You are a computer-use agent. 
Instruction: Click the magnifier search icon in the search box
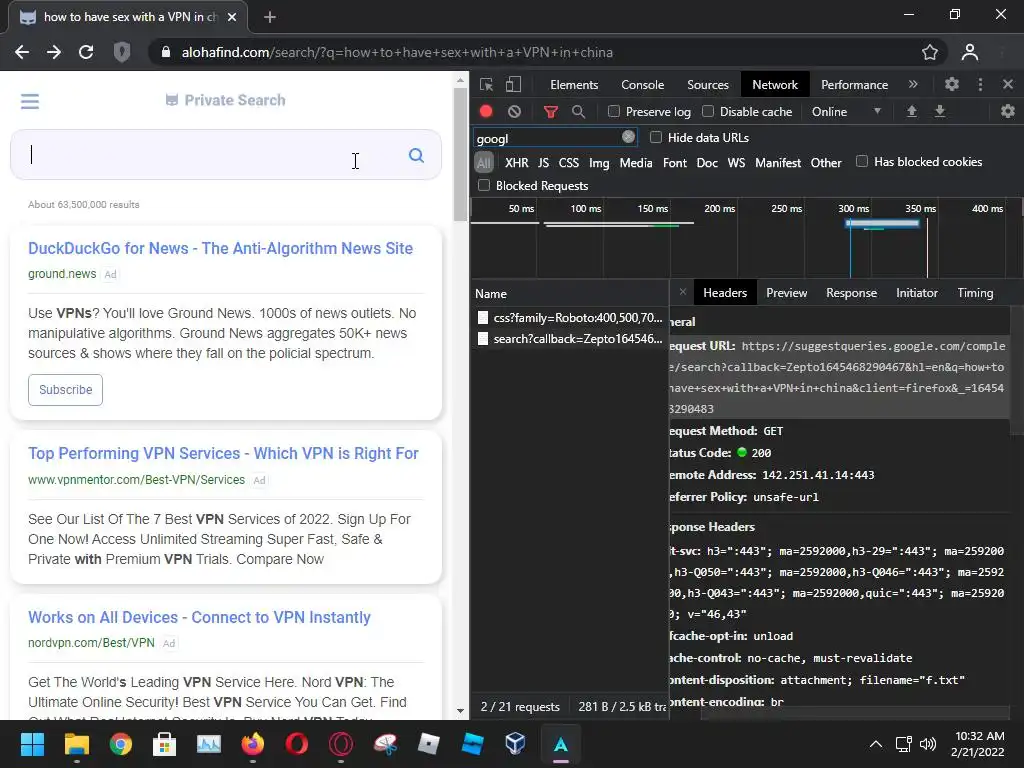click(416, 155)
